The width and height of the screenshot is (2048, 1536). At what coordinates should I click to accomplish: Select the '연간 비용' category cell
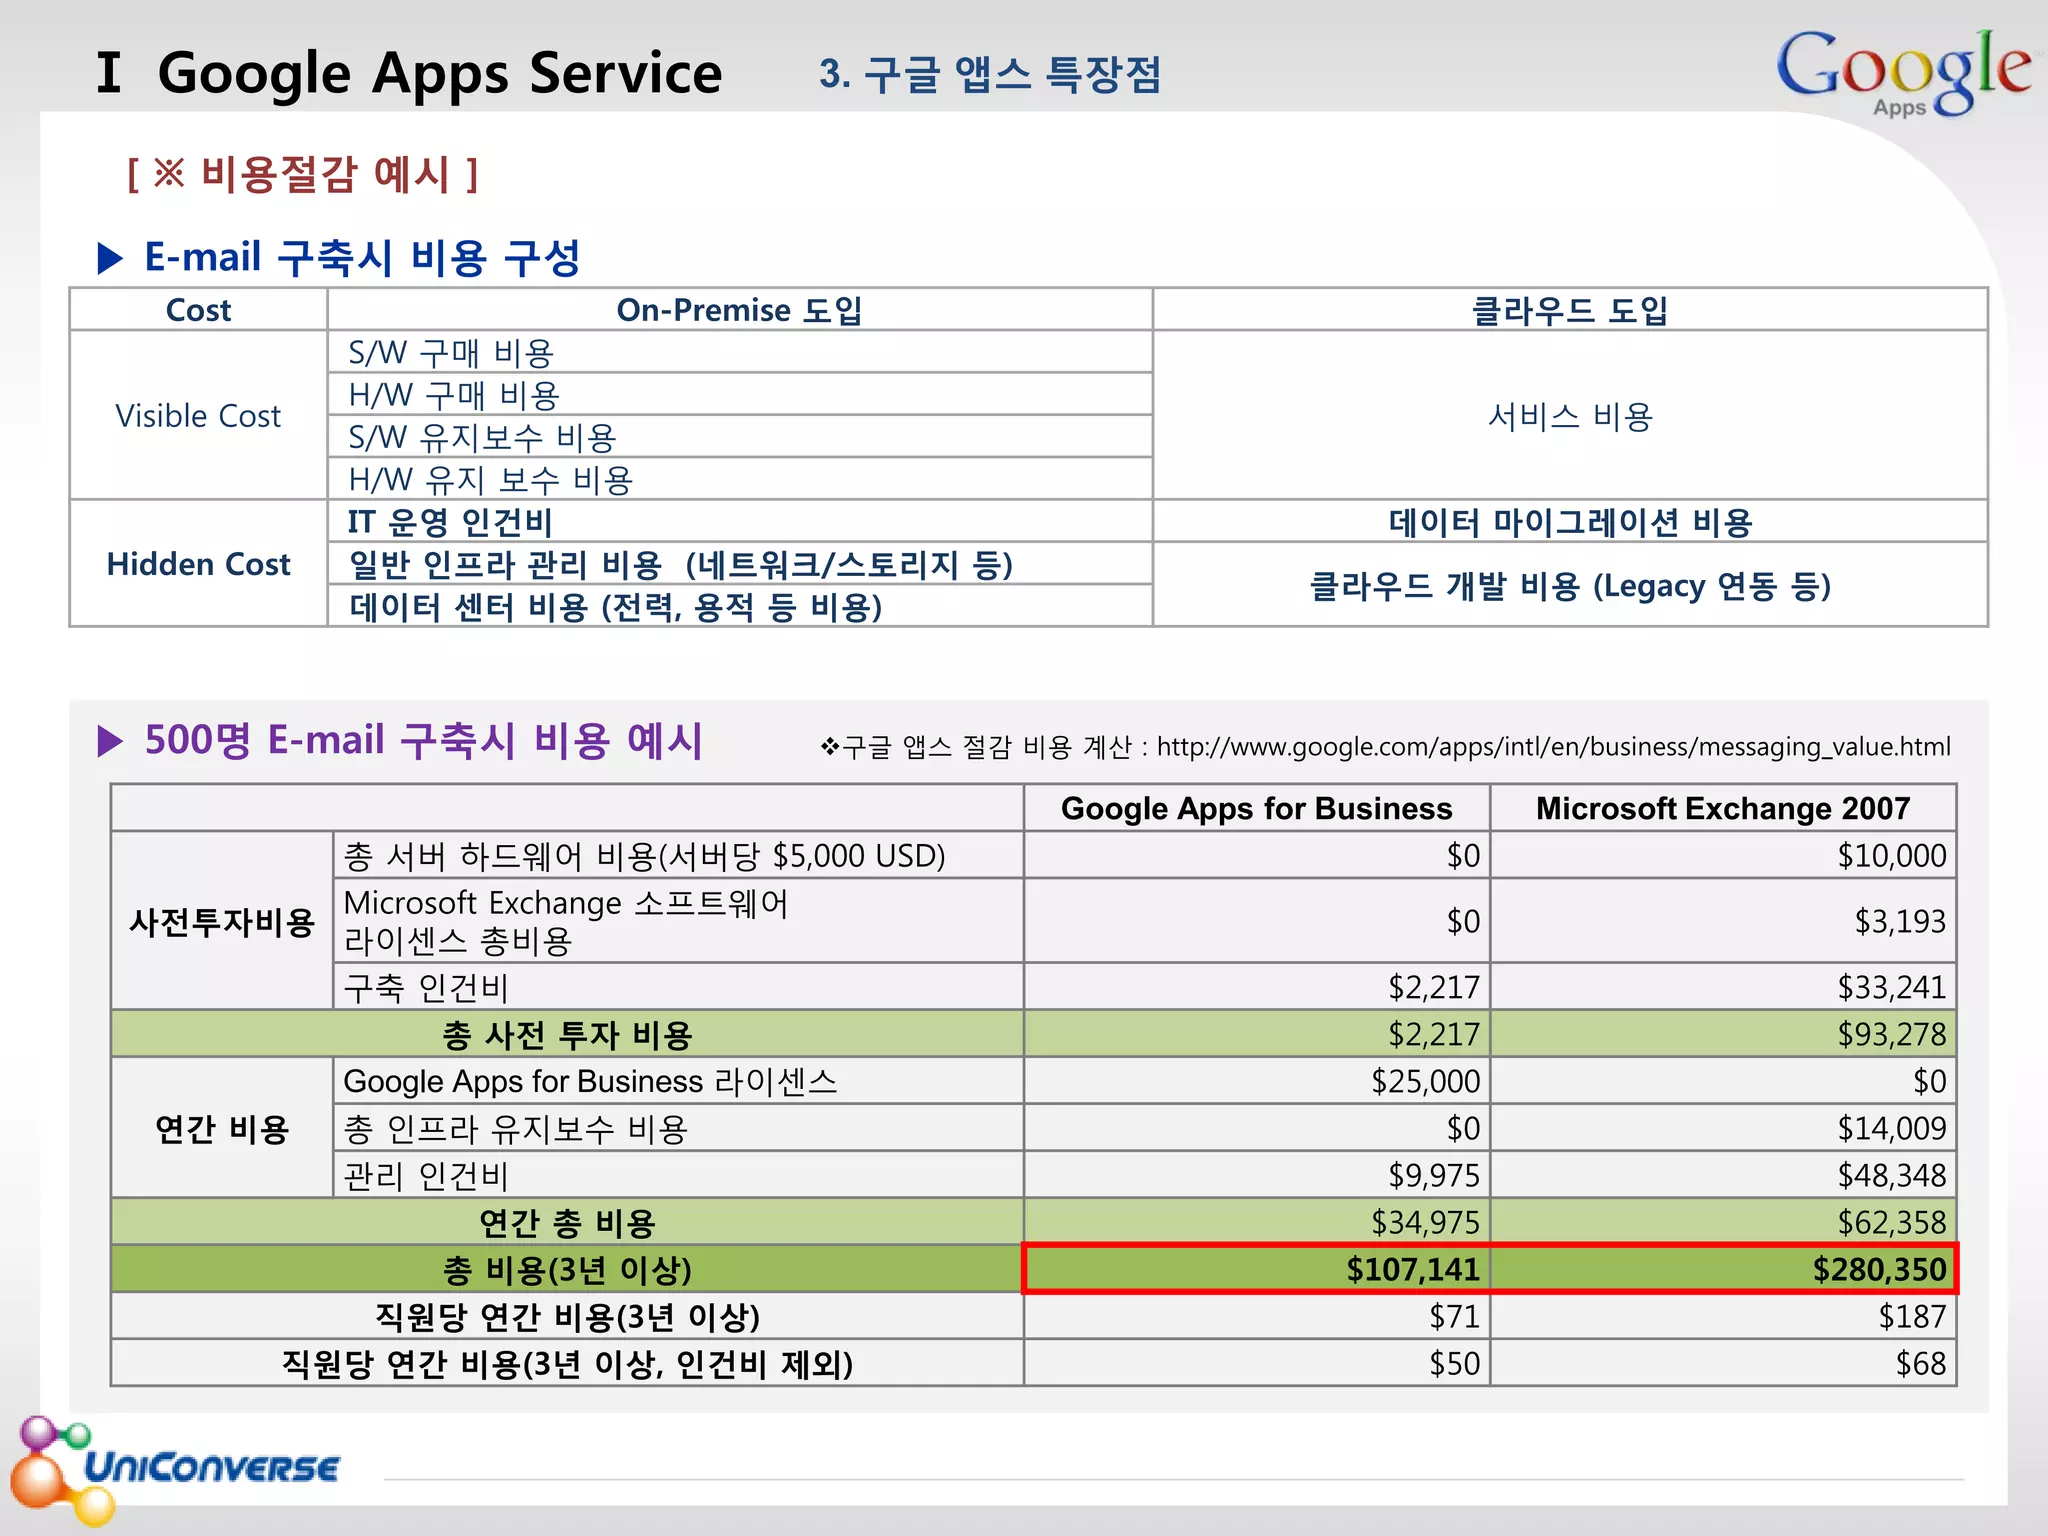pyautogui.click(x=222, y=1128)
